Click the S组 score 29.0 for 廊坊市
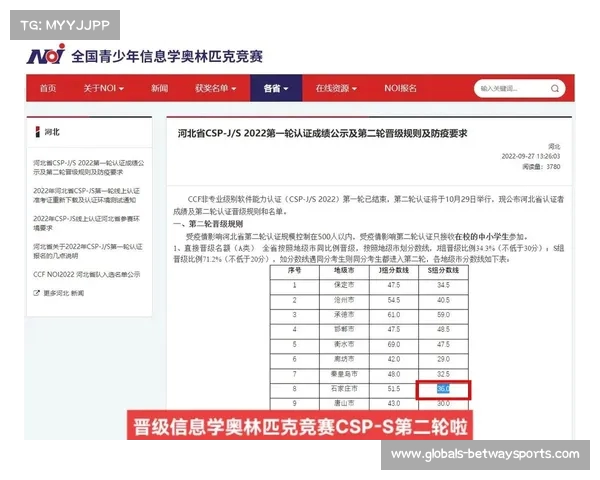The width and height of the screenshot is (600, 480). [x=443, y=359]
